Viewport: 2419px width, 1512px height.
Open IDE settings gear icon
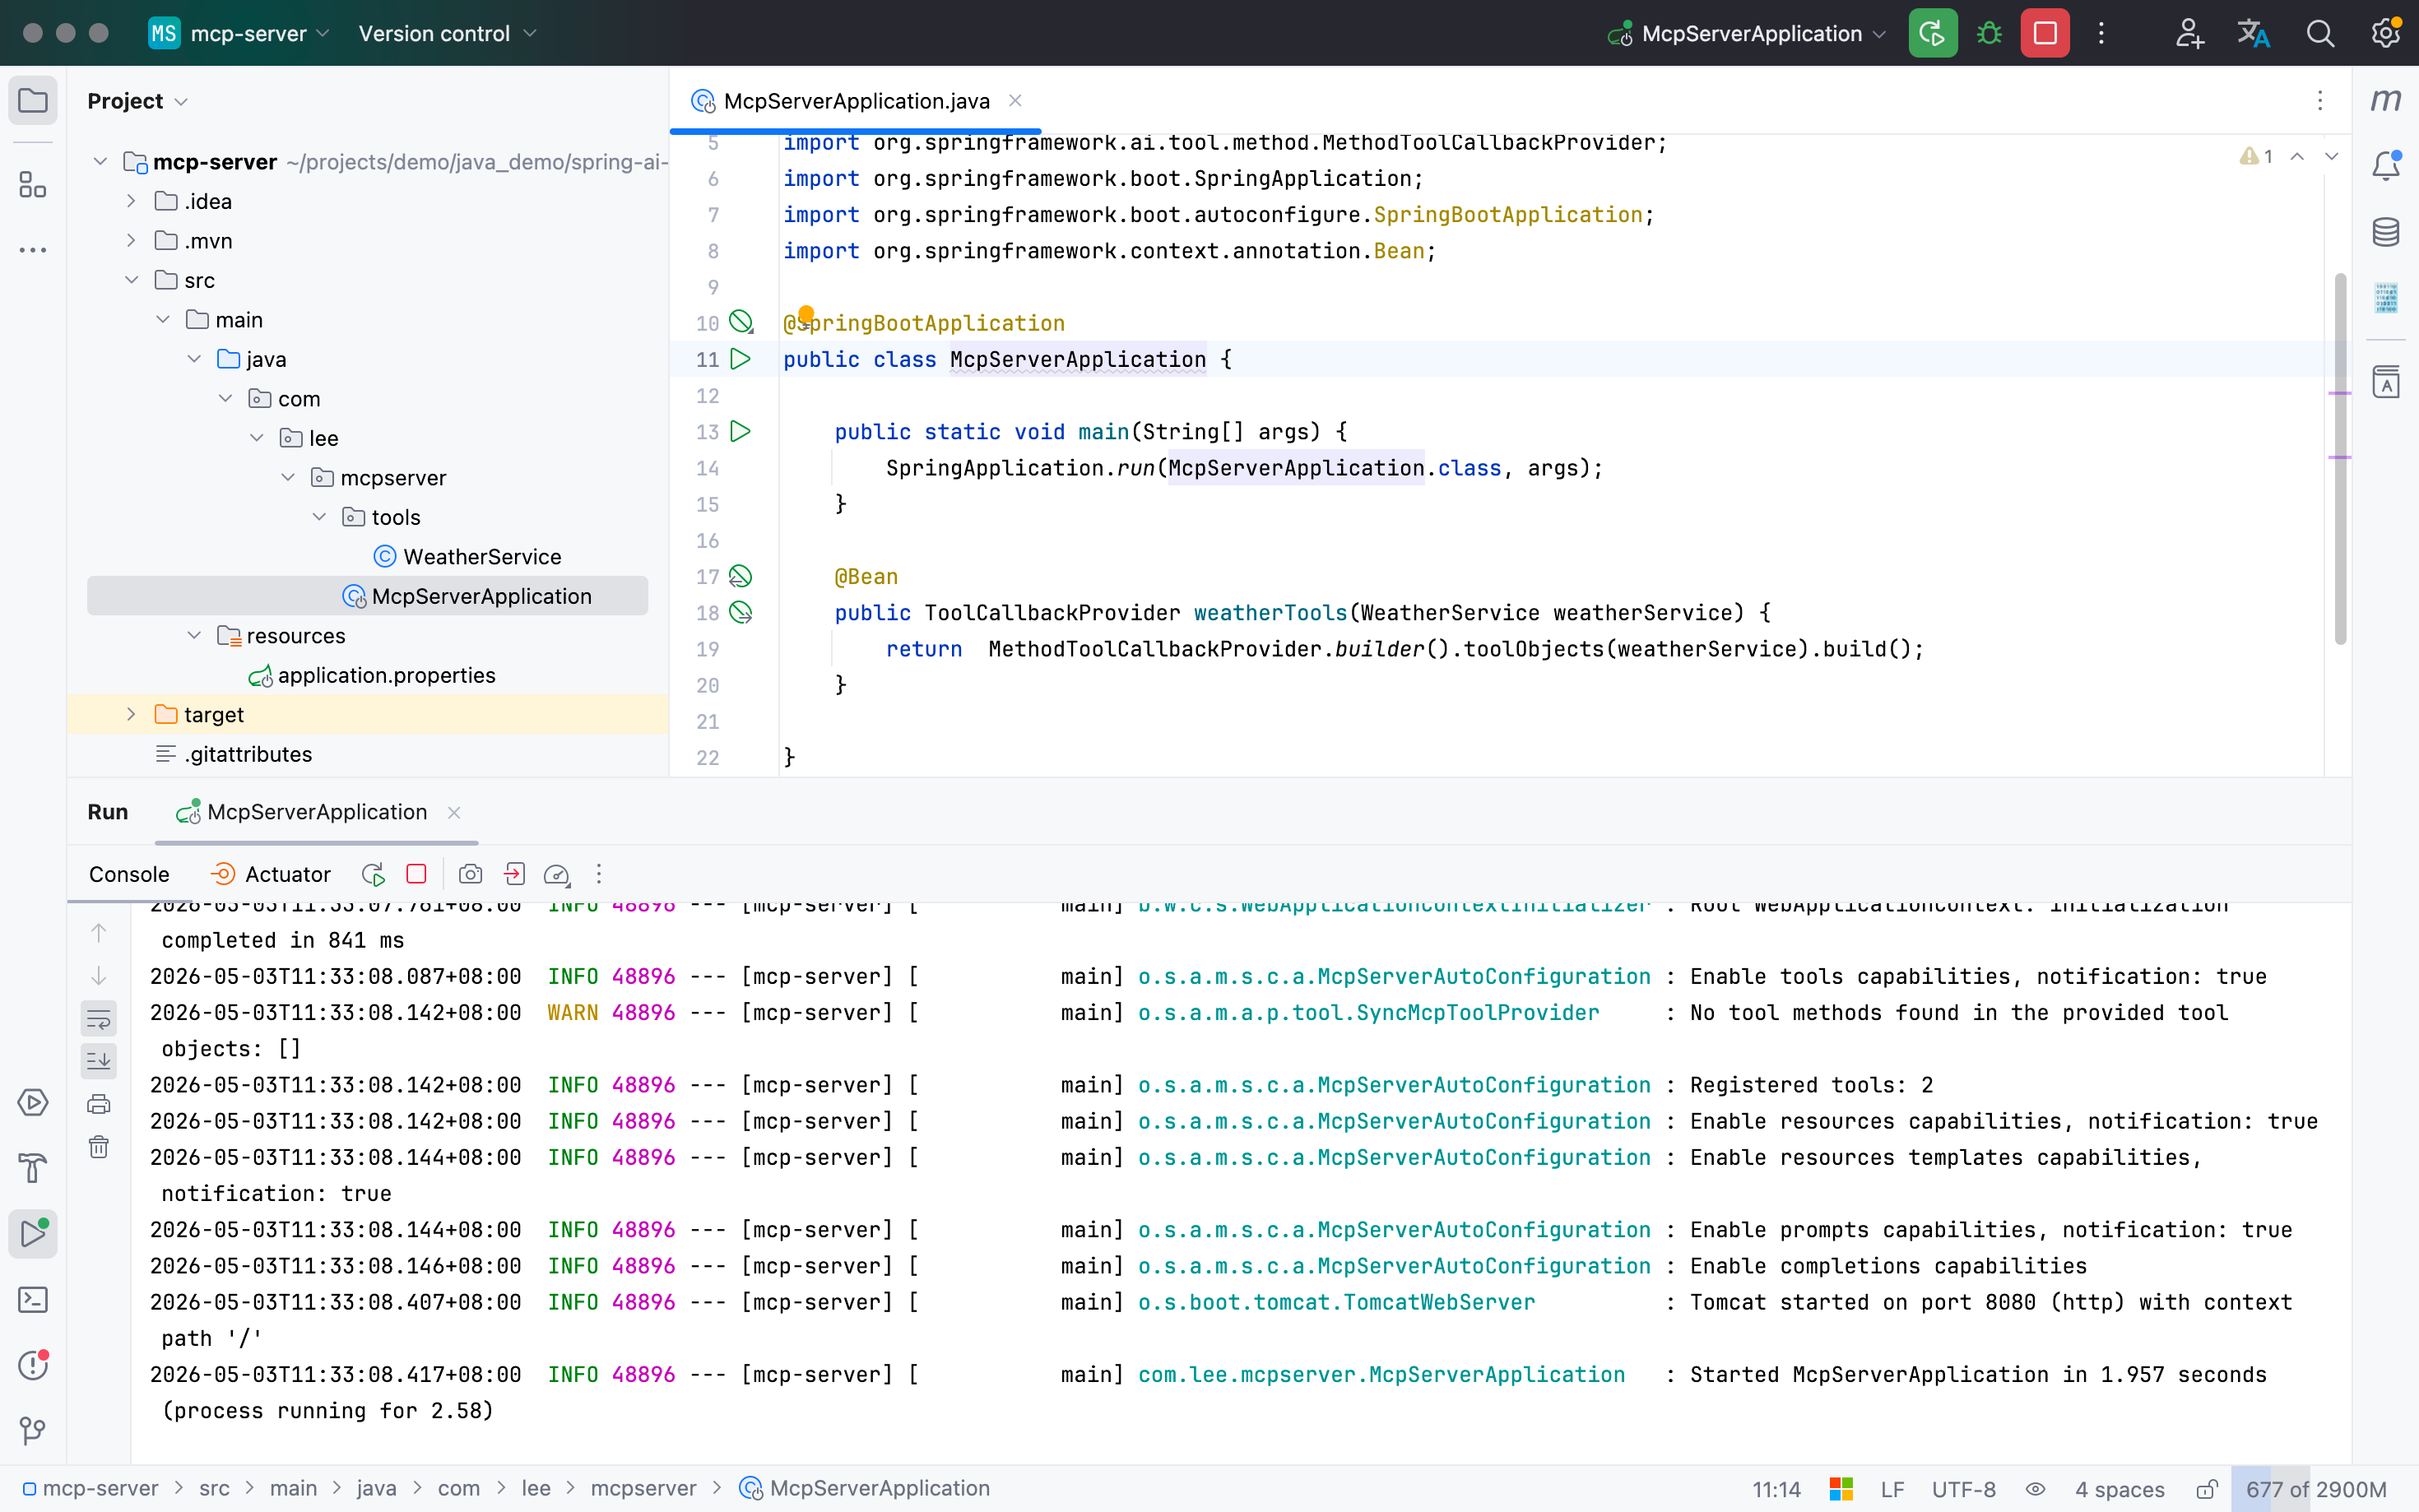click(2386, 33)
